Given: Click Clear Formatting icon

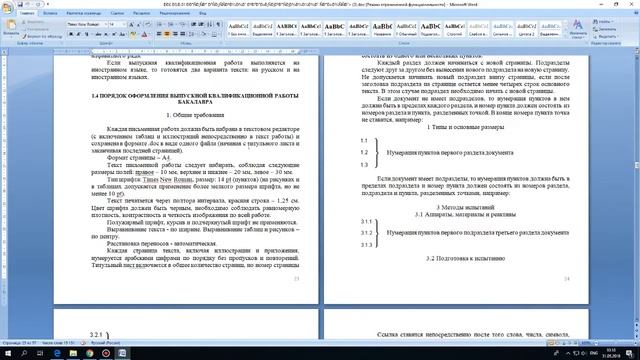Looking at the screenshot, I should pyautogui.click(x=147, y=25).
